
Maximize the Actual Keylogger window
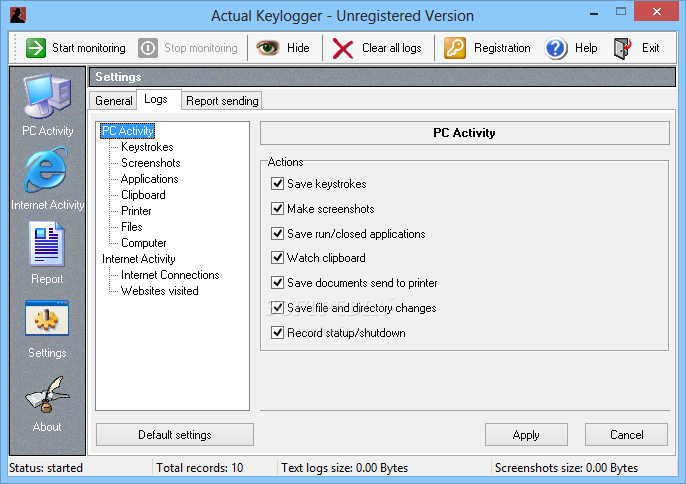point(621,12)
